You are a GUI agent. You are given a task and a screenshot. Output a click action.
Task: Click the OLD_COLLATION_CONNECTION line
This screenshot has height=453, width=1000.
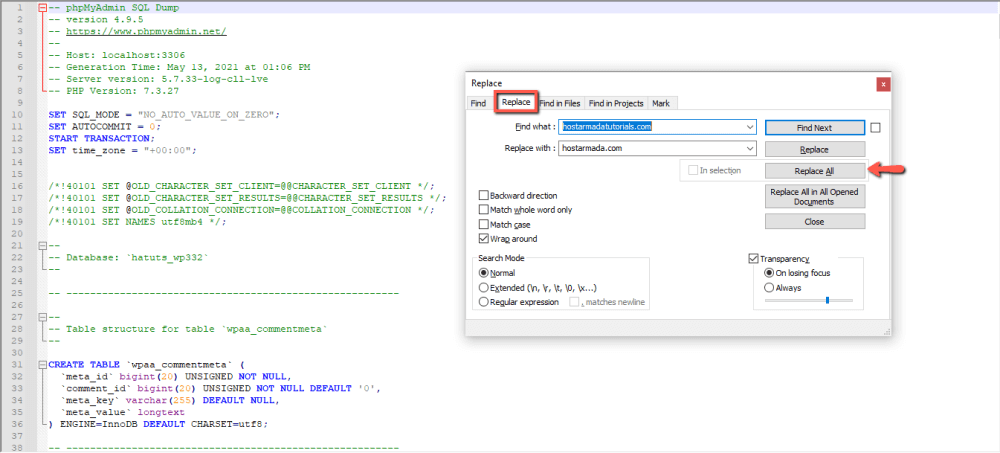[241, 210]
